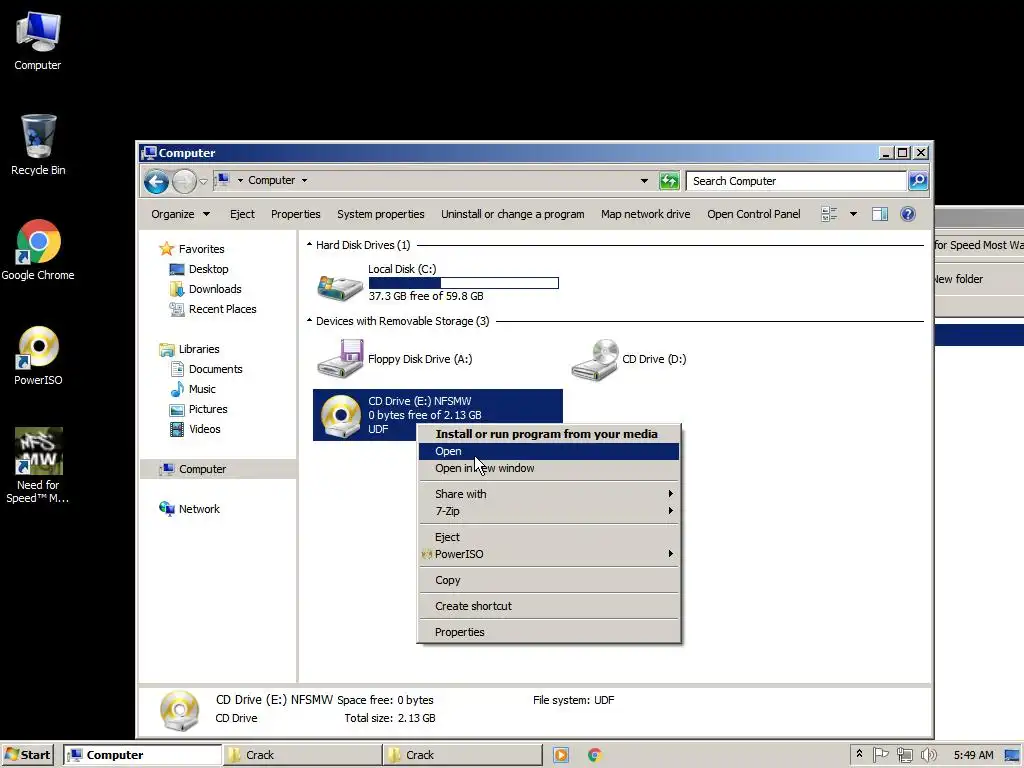Screen dimensions: 1024x768
Task: Open the Organize dropdown menu
Action: (x=180, y=214)
